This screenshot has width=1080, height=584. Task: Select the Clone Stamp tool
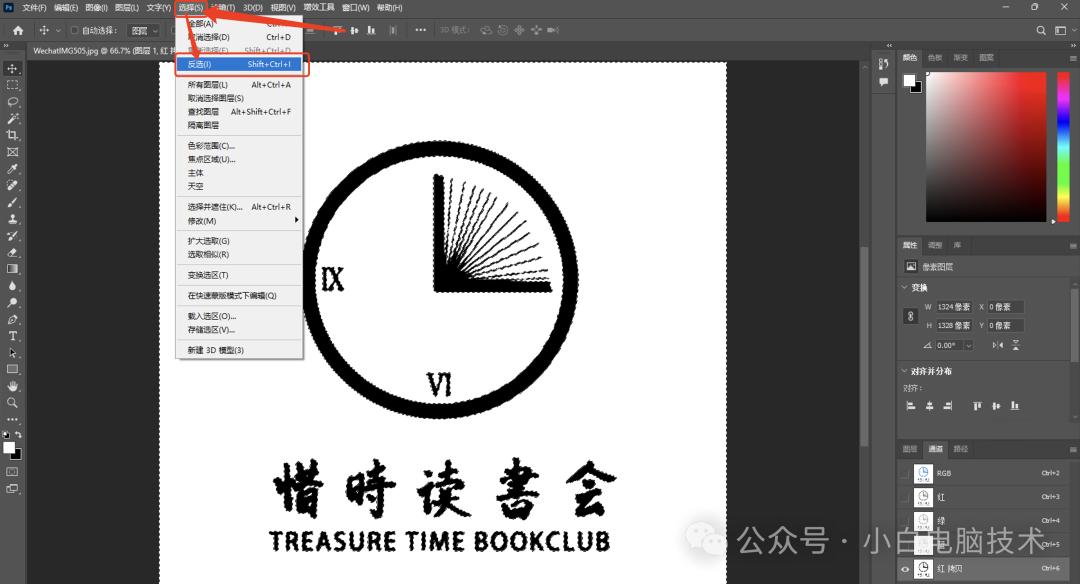(x=12, y=219)
